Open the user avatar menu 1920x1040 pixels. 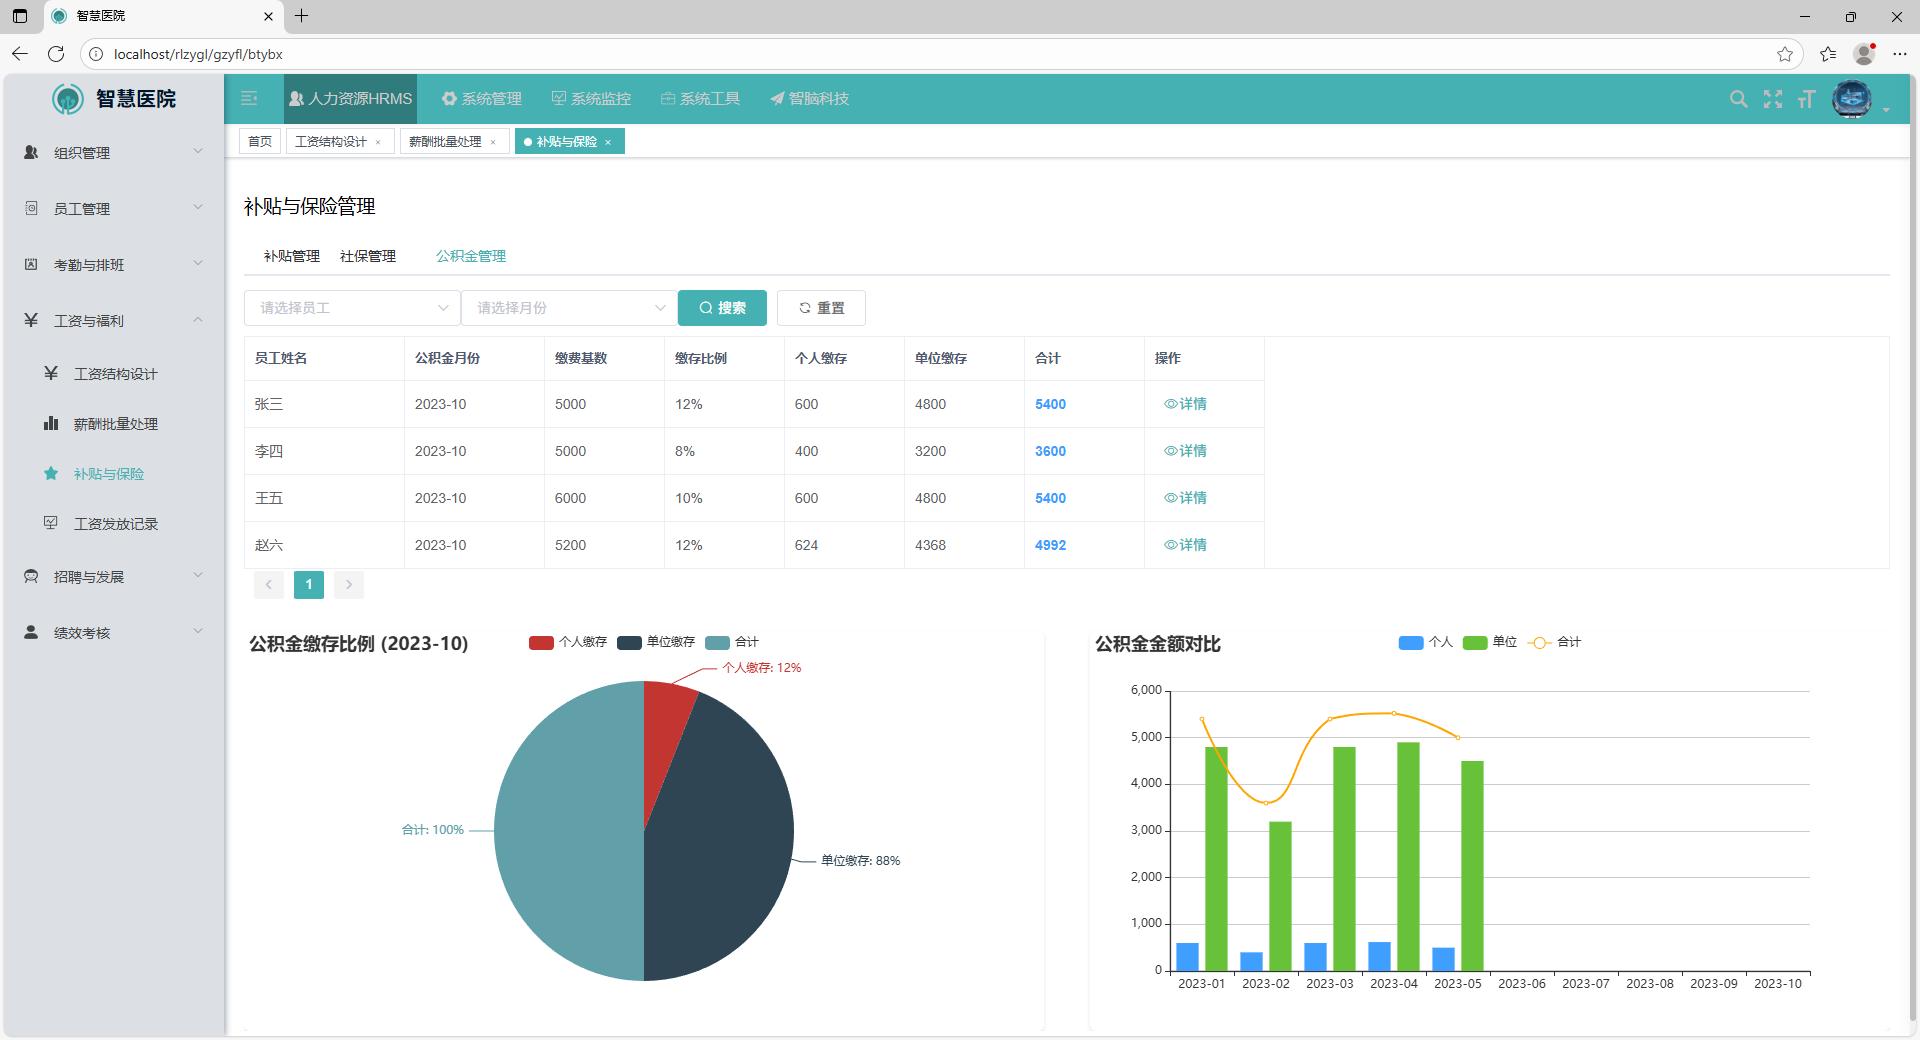(1852, 99)
